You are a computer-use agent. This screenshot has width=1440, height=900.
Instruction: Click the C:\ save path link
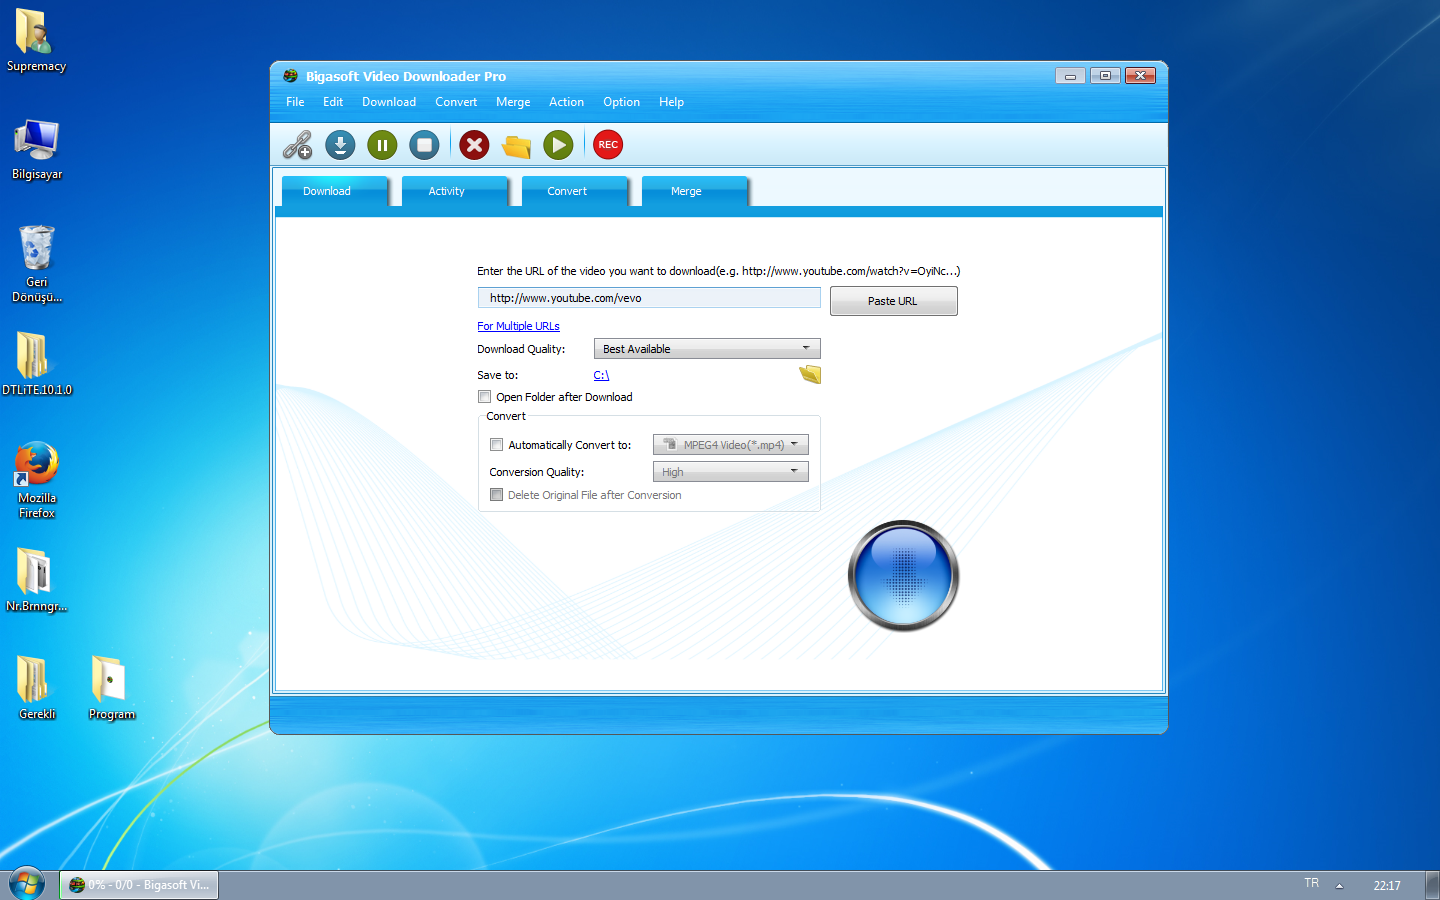(601, 375)
